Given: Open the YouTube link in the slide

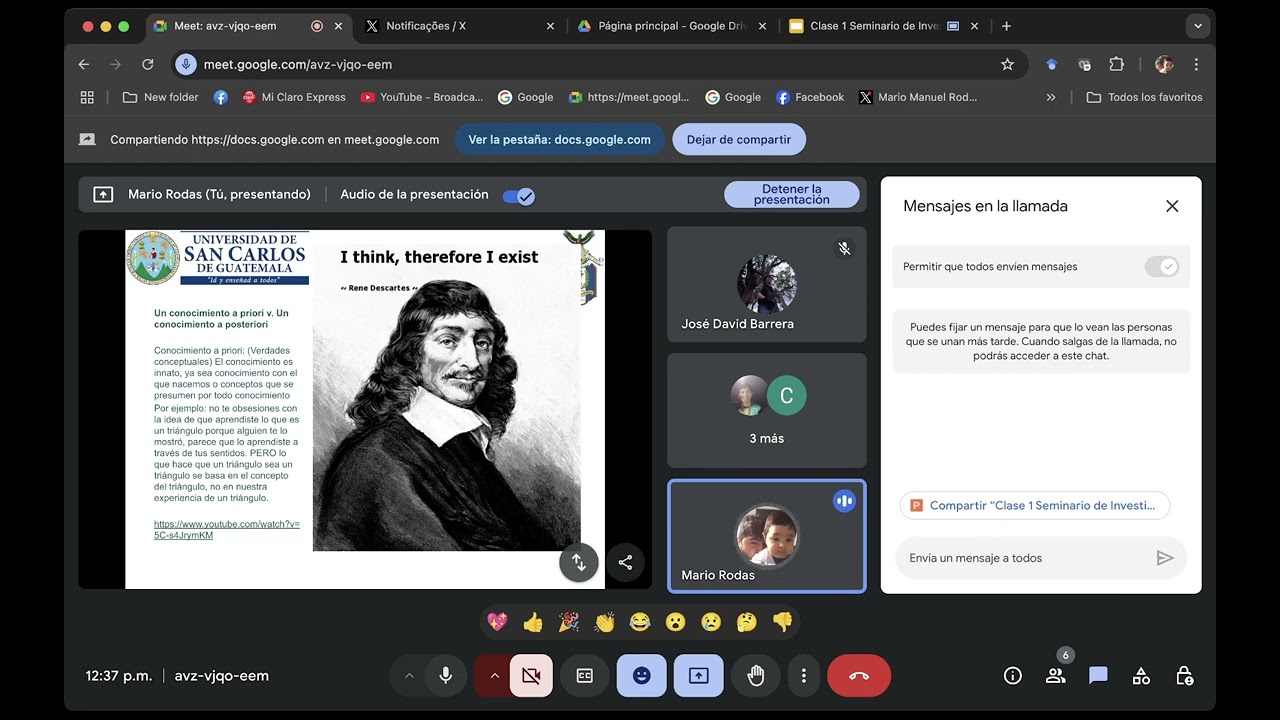Looking at the screenshot, I should (227, 530).
